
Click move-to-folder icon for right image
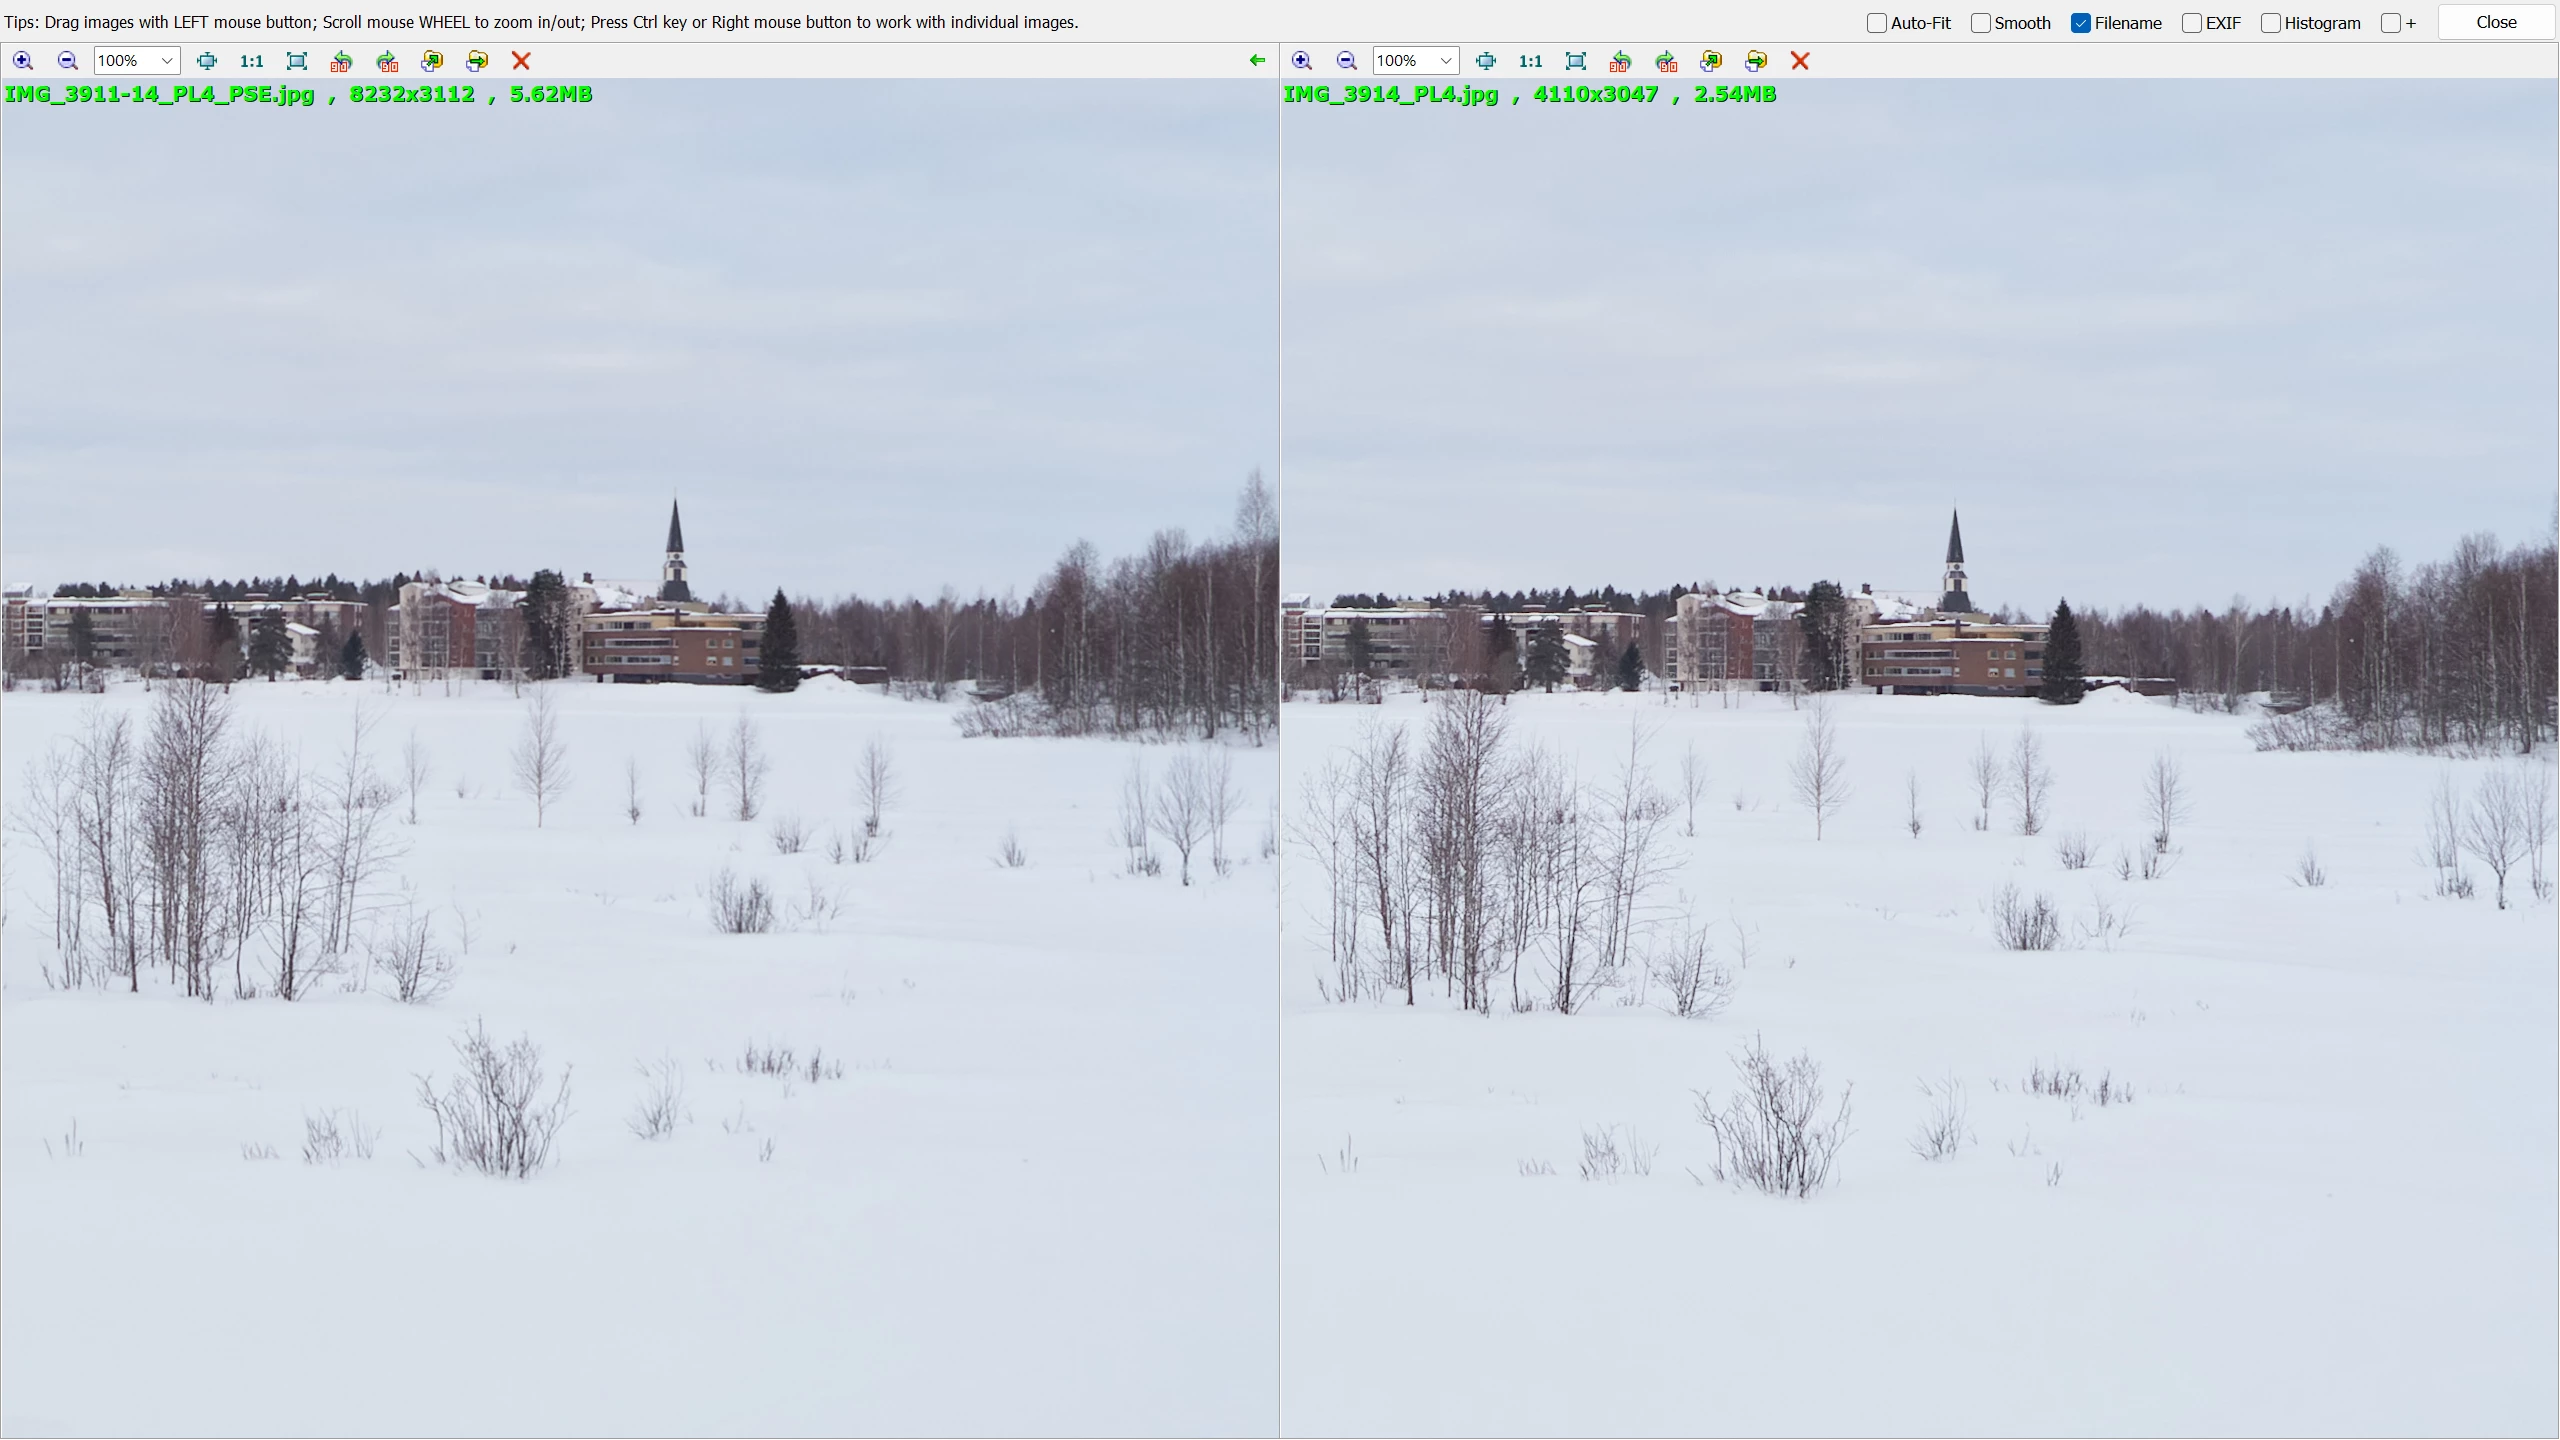pyautogui.click(x=1756, y=61)
